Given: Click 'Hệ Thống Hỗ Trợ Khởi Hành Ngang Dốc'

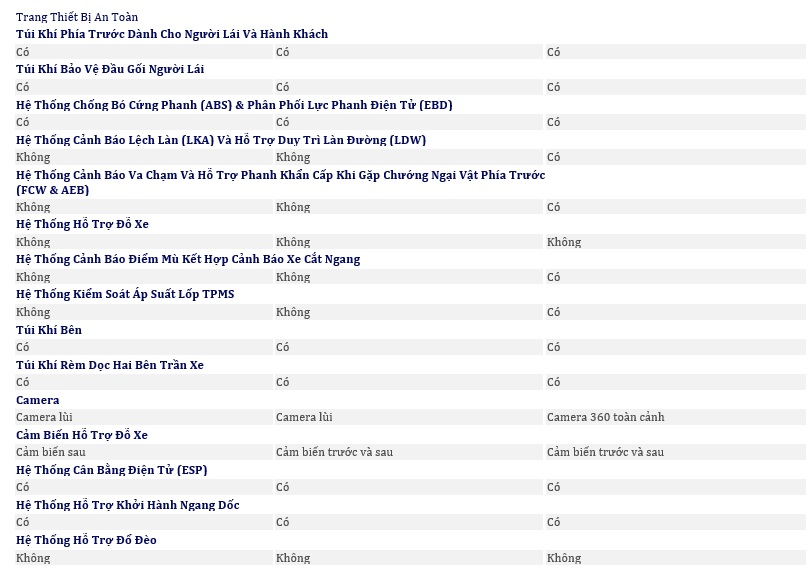Looking at the screenshot, I should 128,505.
